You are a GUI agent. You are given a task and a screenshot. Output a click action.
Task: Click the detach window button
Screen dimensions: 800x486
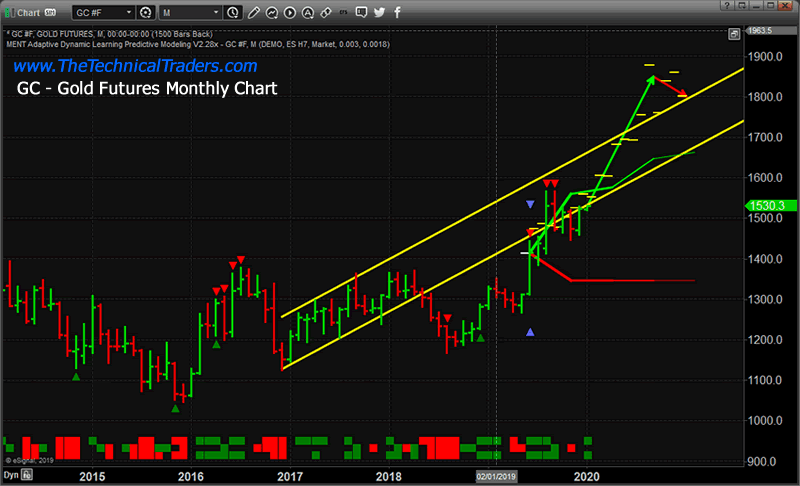pos(741,5)
